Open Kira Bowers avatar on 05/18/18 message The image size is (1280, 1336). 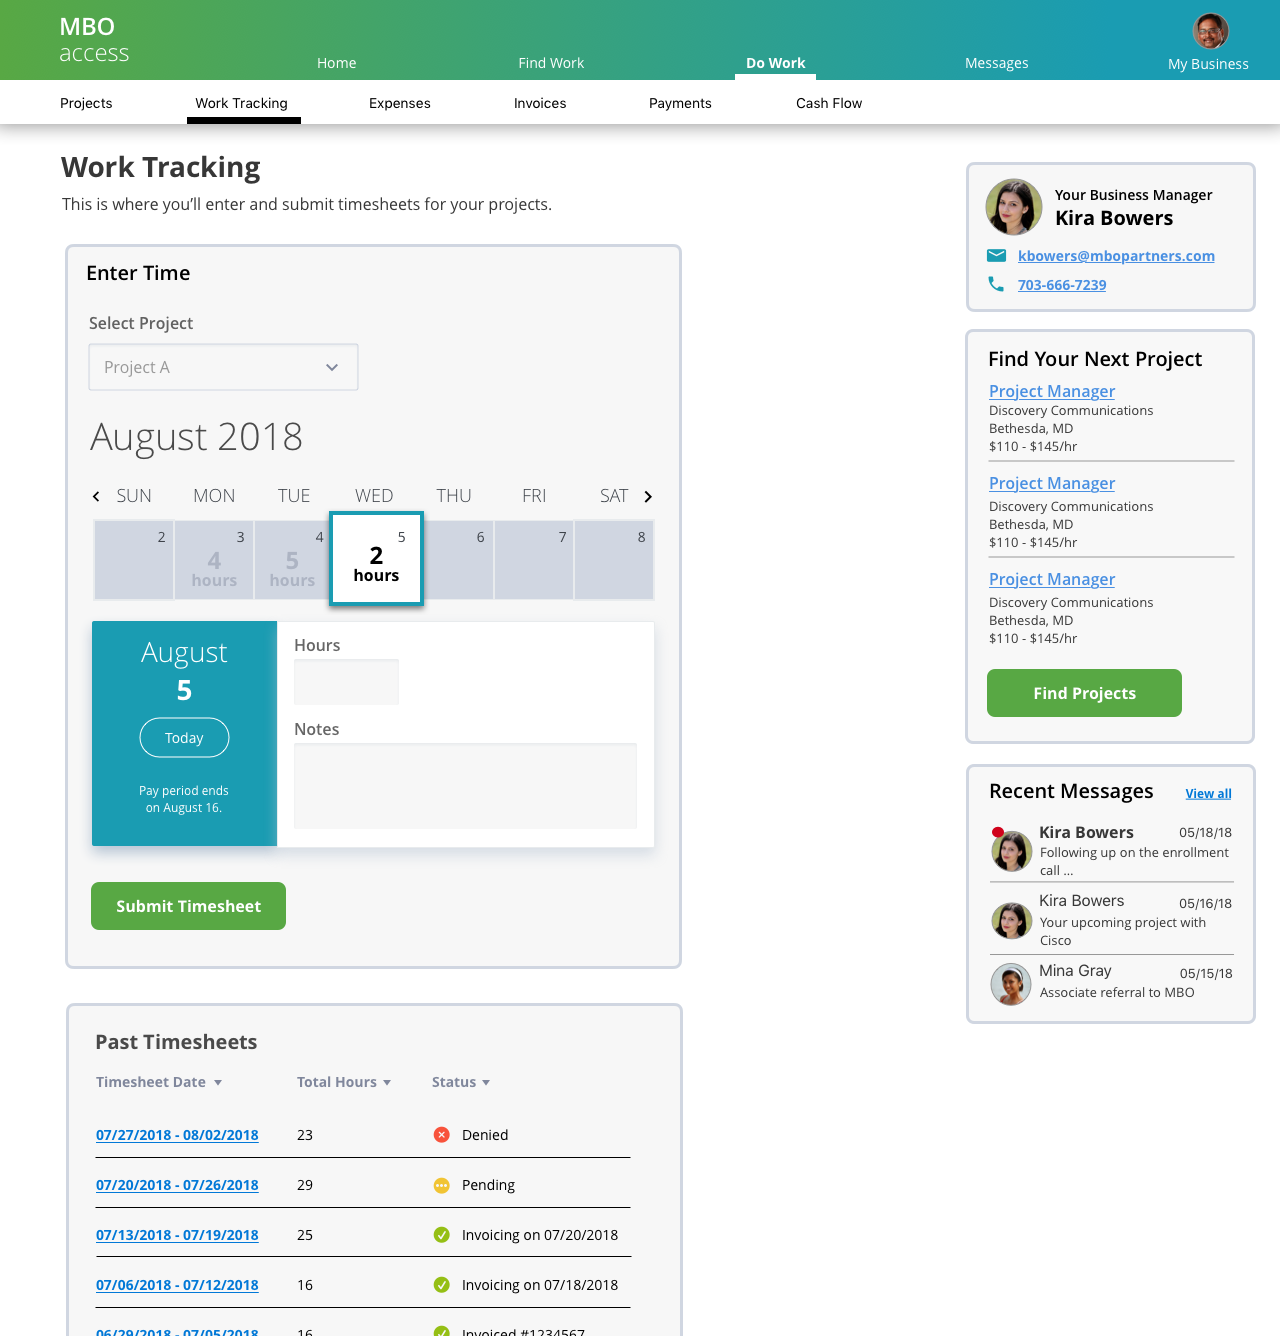(x=1011, y=851)
